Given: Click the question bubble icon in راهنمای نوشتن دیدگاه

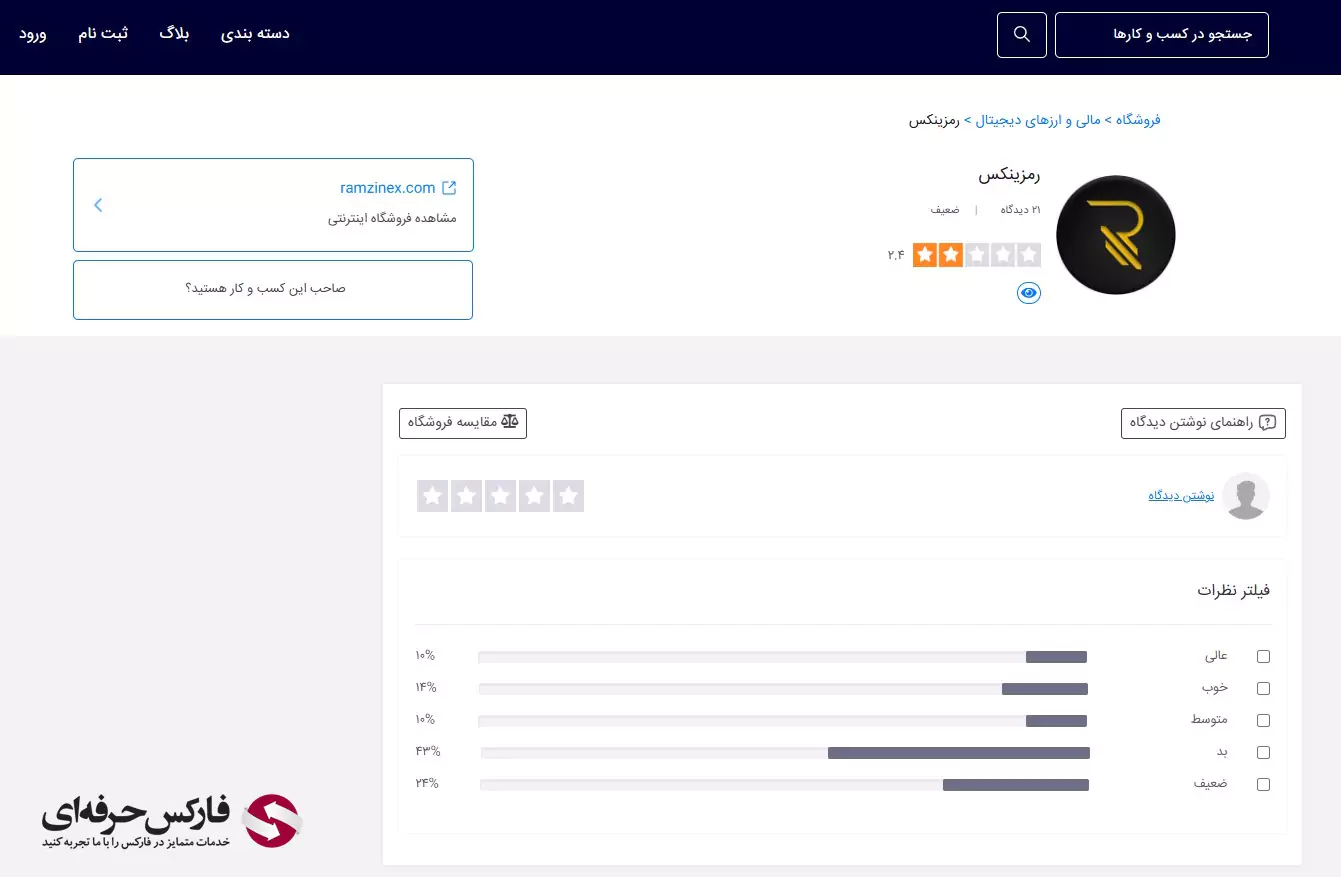Looking at the screenshot, I should 1268,423.
